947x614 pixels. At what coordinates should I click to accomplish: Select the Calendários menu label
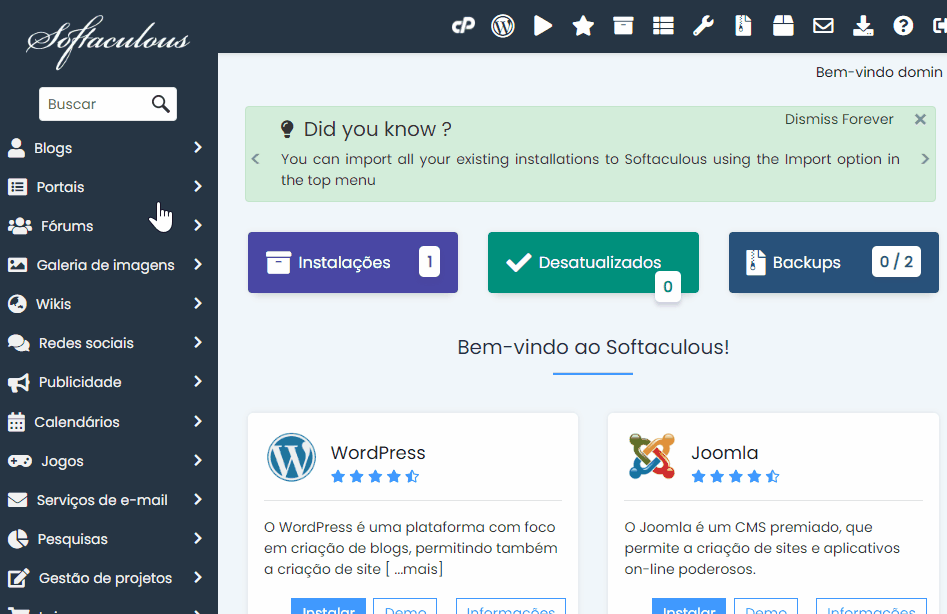(x=77, y=422)
